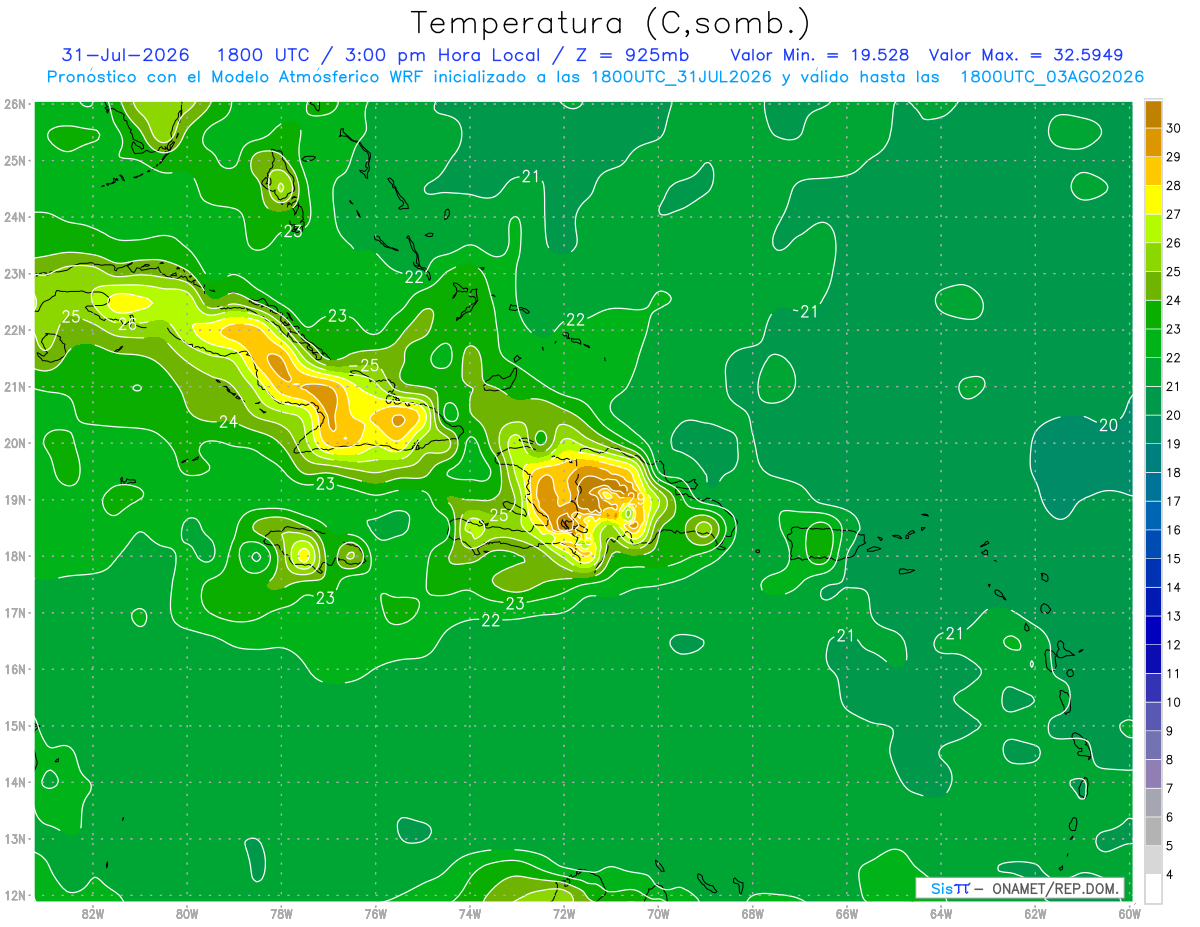The image size is (1200, 927).
Task: Pick the brown swatch above 30 in legend
Action: [1153, 114]
